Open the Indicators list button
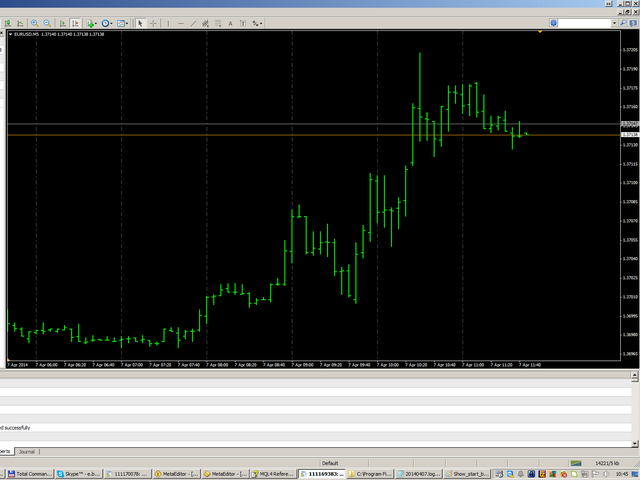Viewport: 640px width, 480px height. (x=89, y=23)
